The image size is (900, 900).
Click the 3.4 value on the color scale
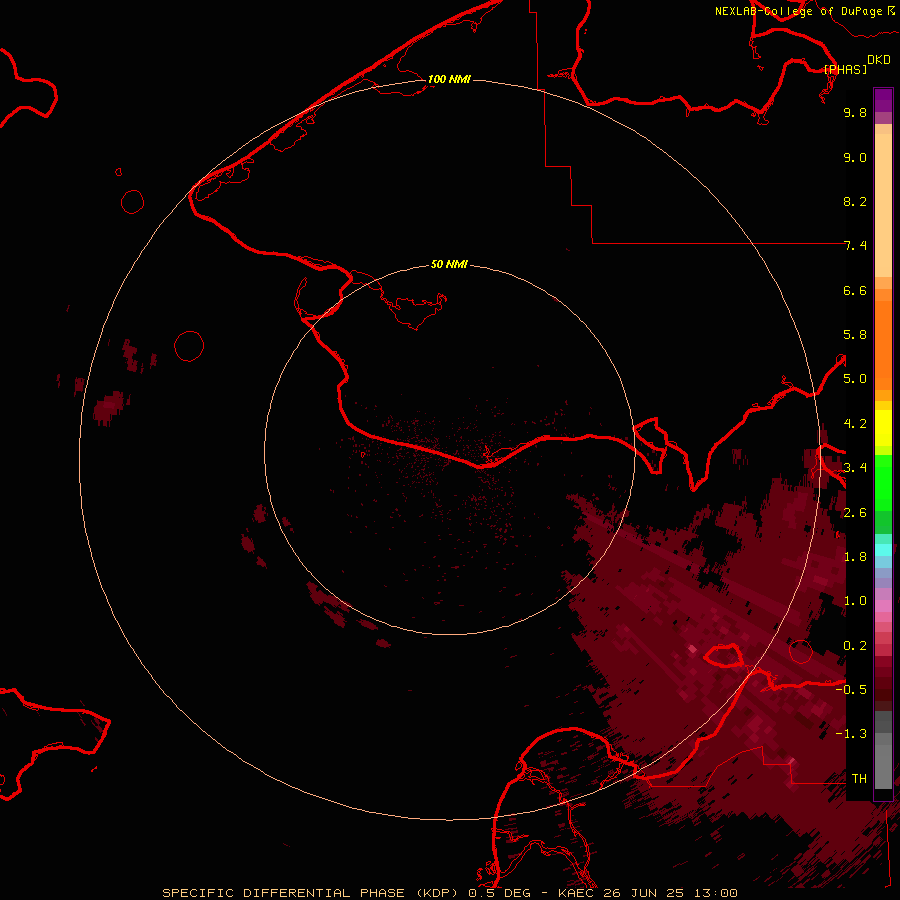click(855, 468)
